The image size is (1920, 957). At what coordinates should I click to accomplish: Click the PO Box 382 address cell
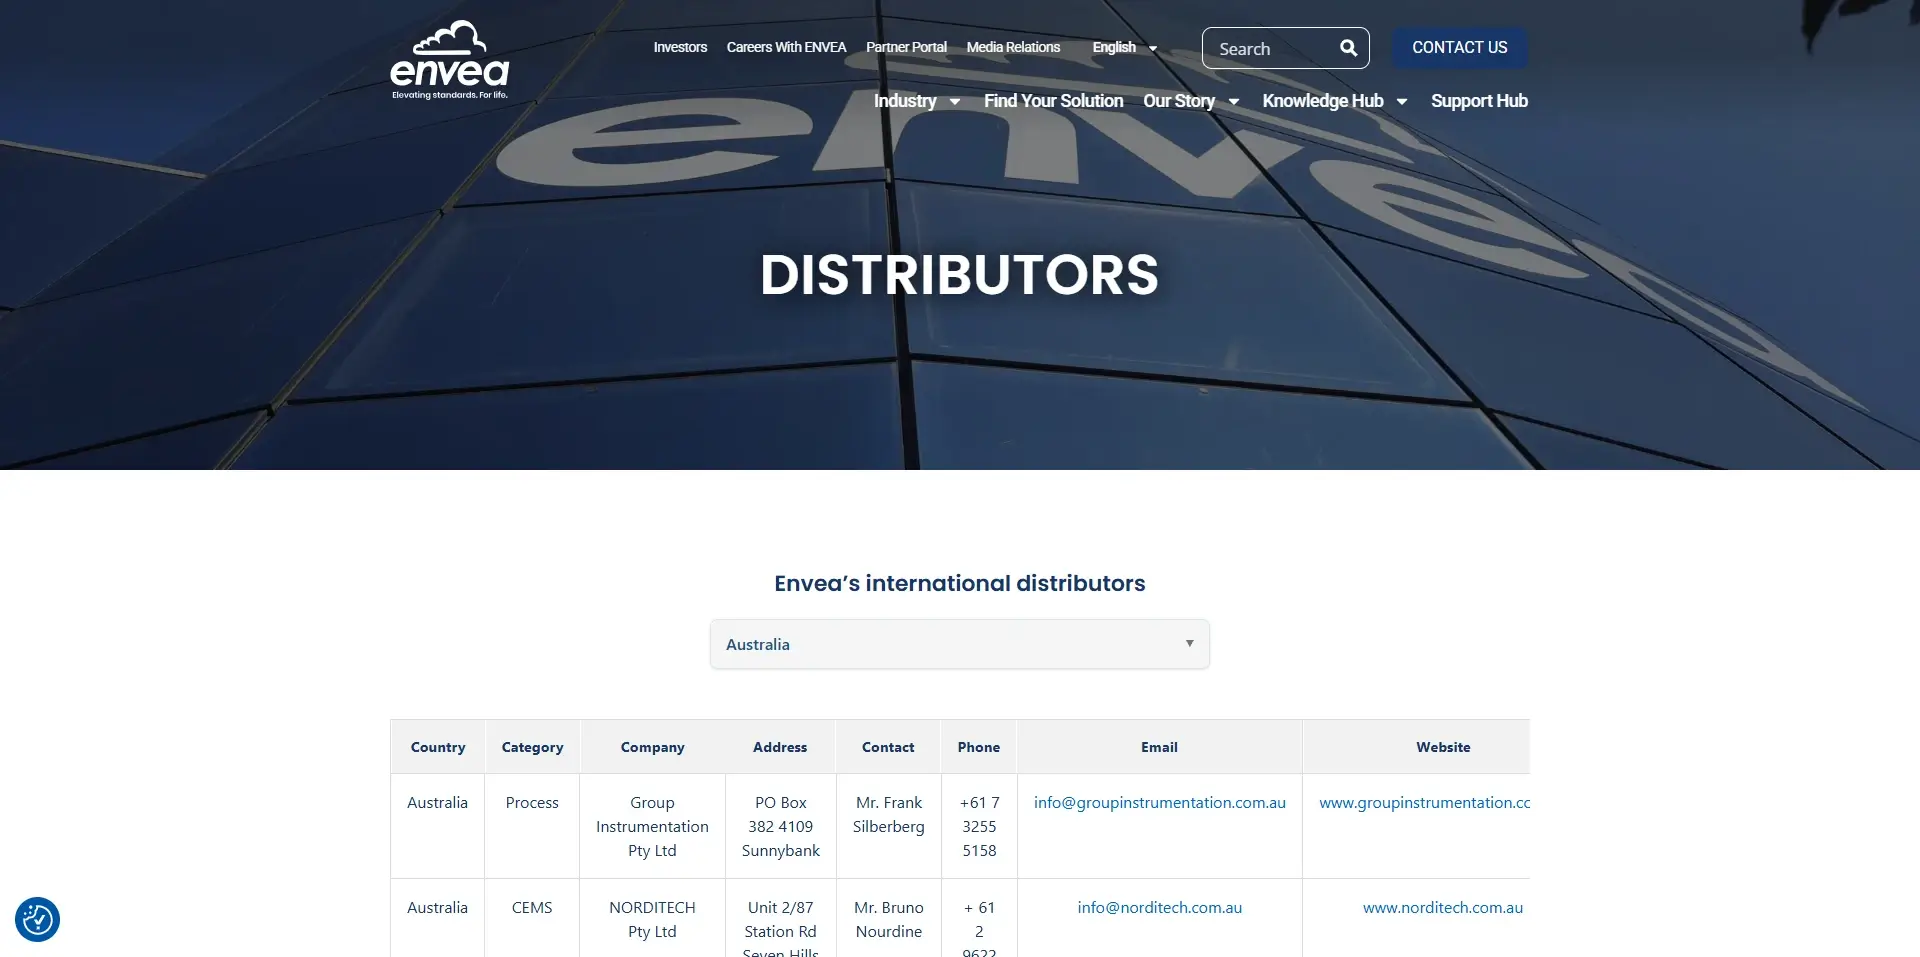click(780, 826)
